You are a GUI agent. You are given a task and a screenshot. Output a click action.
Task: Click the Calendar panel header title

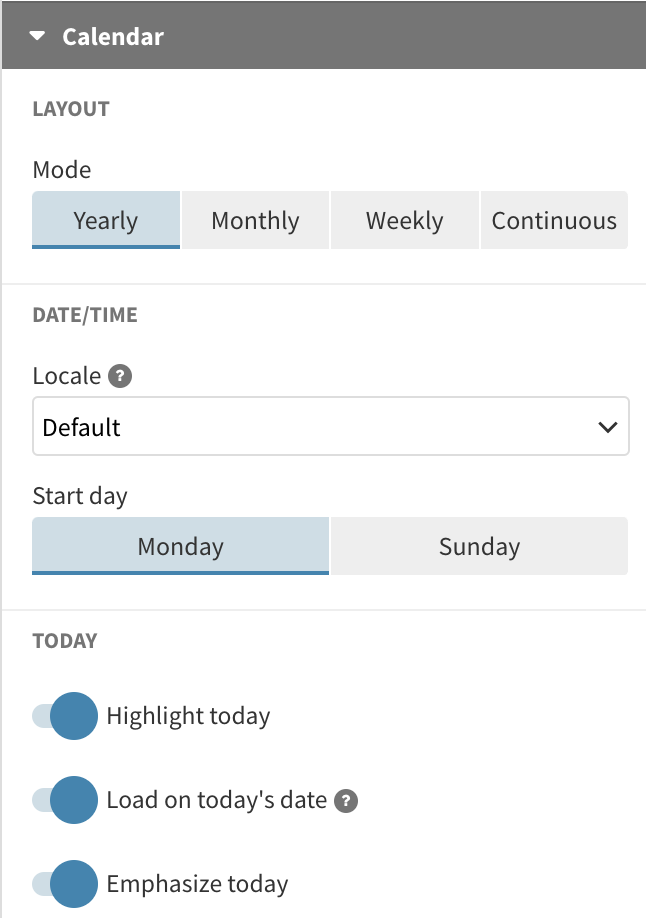(113, 37)
